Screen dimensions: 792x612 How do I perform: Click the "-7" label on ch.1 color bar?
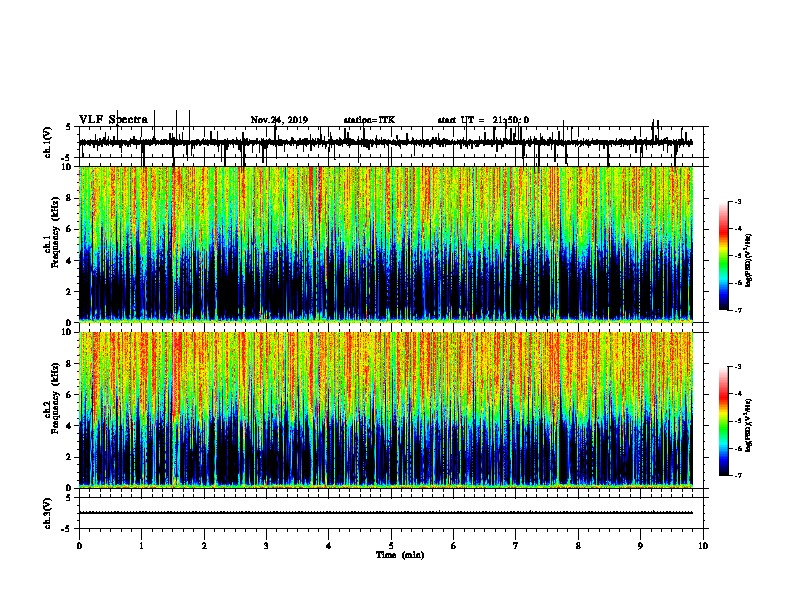(737, 310)
